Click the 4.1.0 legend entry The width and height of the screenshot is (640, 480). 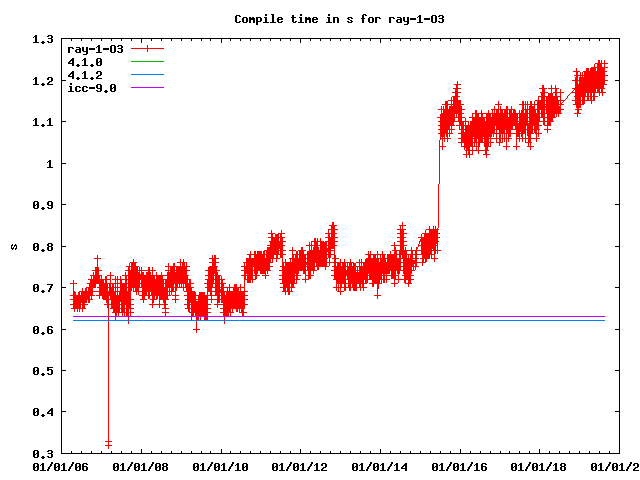click(84, 62)
